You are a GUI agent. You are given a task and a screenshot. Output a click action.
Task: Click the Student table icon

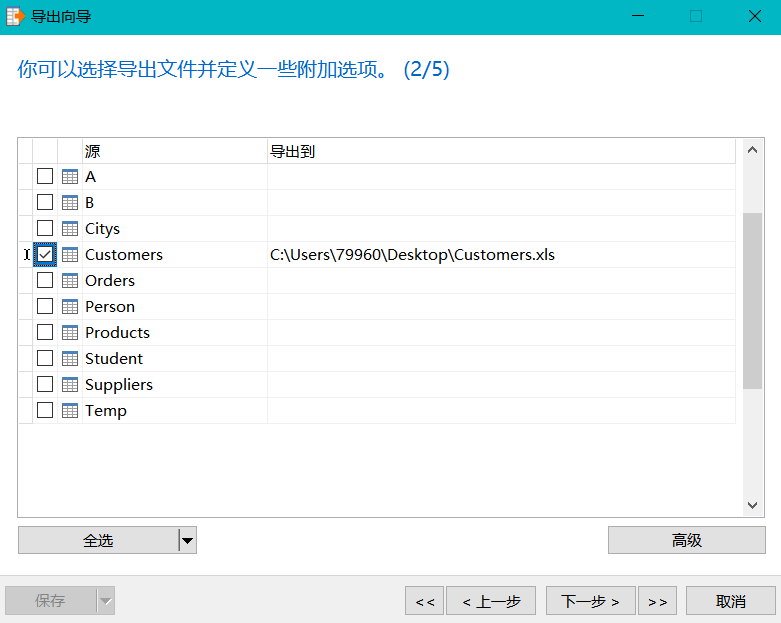(x=70, y=359)
